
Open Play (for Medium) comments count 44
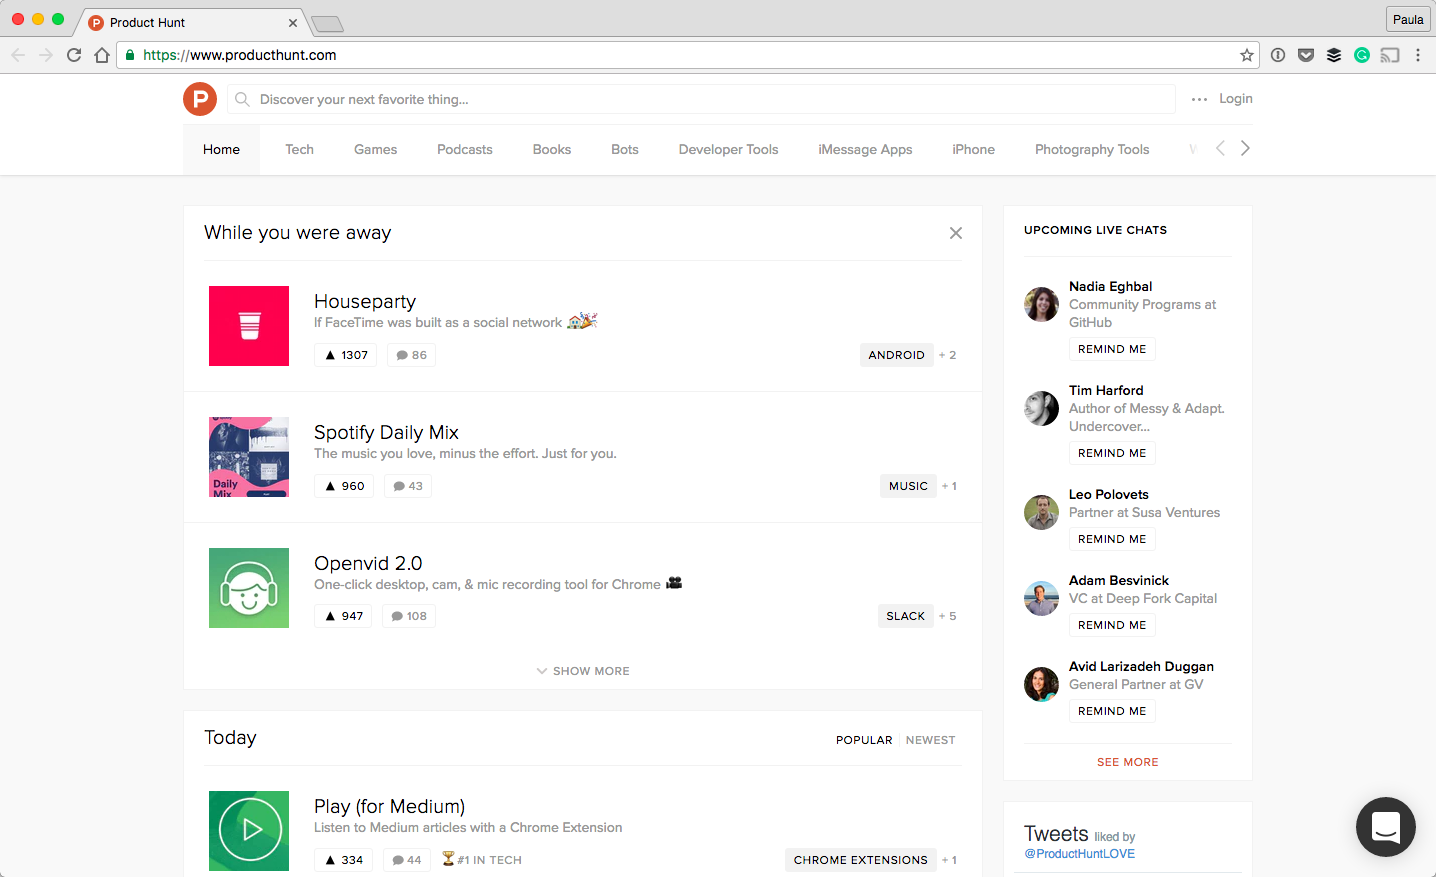pyautogui.click(x=407, y=860)
